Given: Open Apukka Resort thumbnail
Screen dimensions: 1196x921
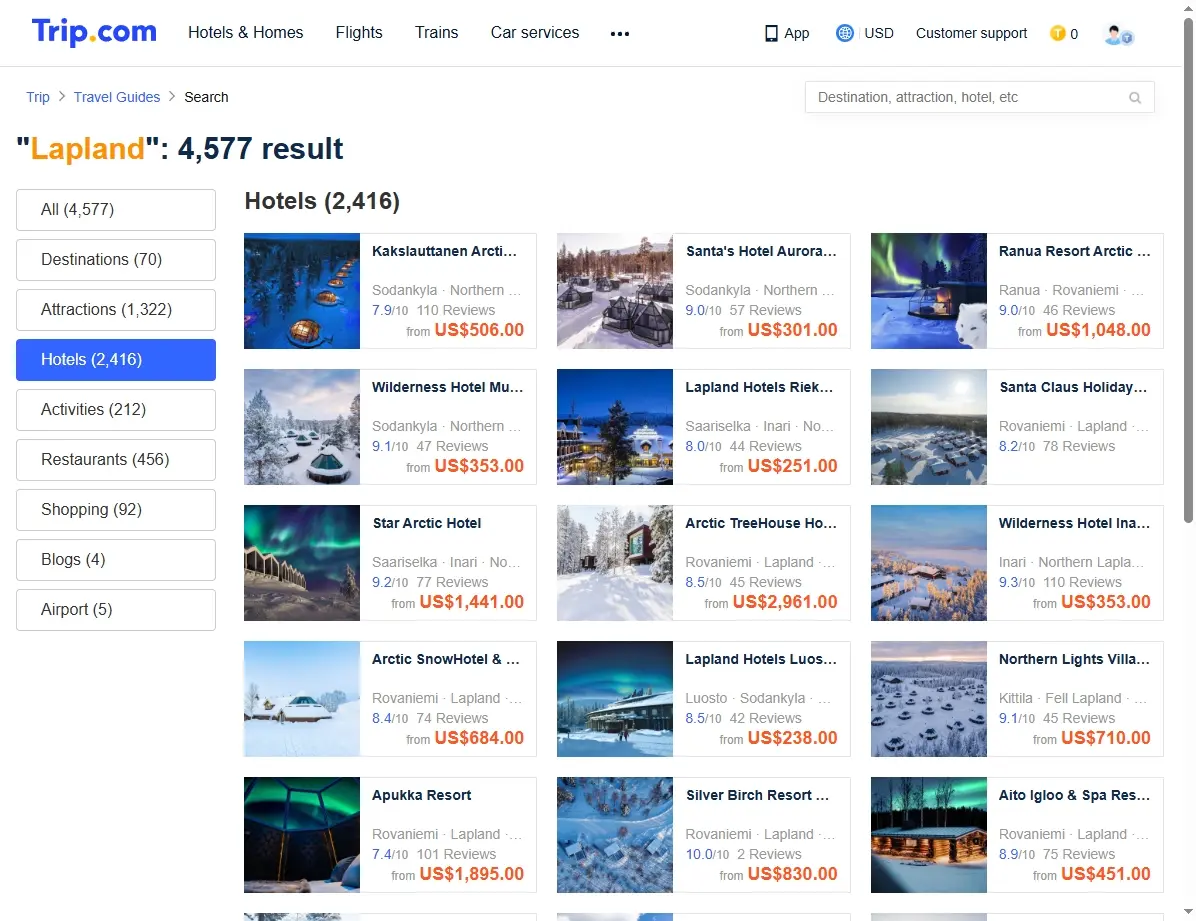Looking at the screenshot, I should (302, 835).
